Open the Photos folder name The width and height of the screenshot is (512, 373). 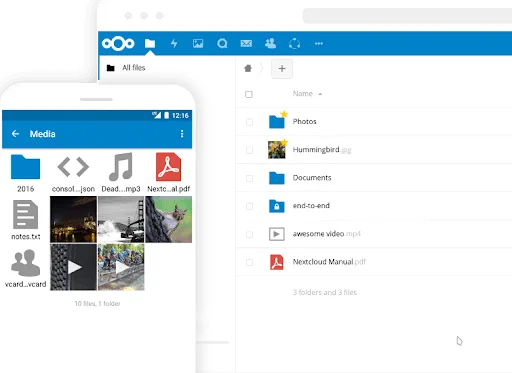(304, 121)
